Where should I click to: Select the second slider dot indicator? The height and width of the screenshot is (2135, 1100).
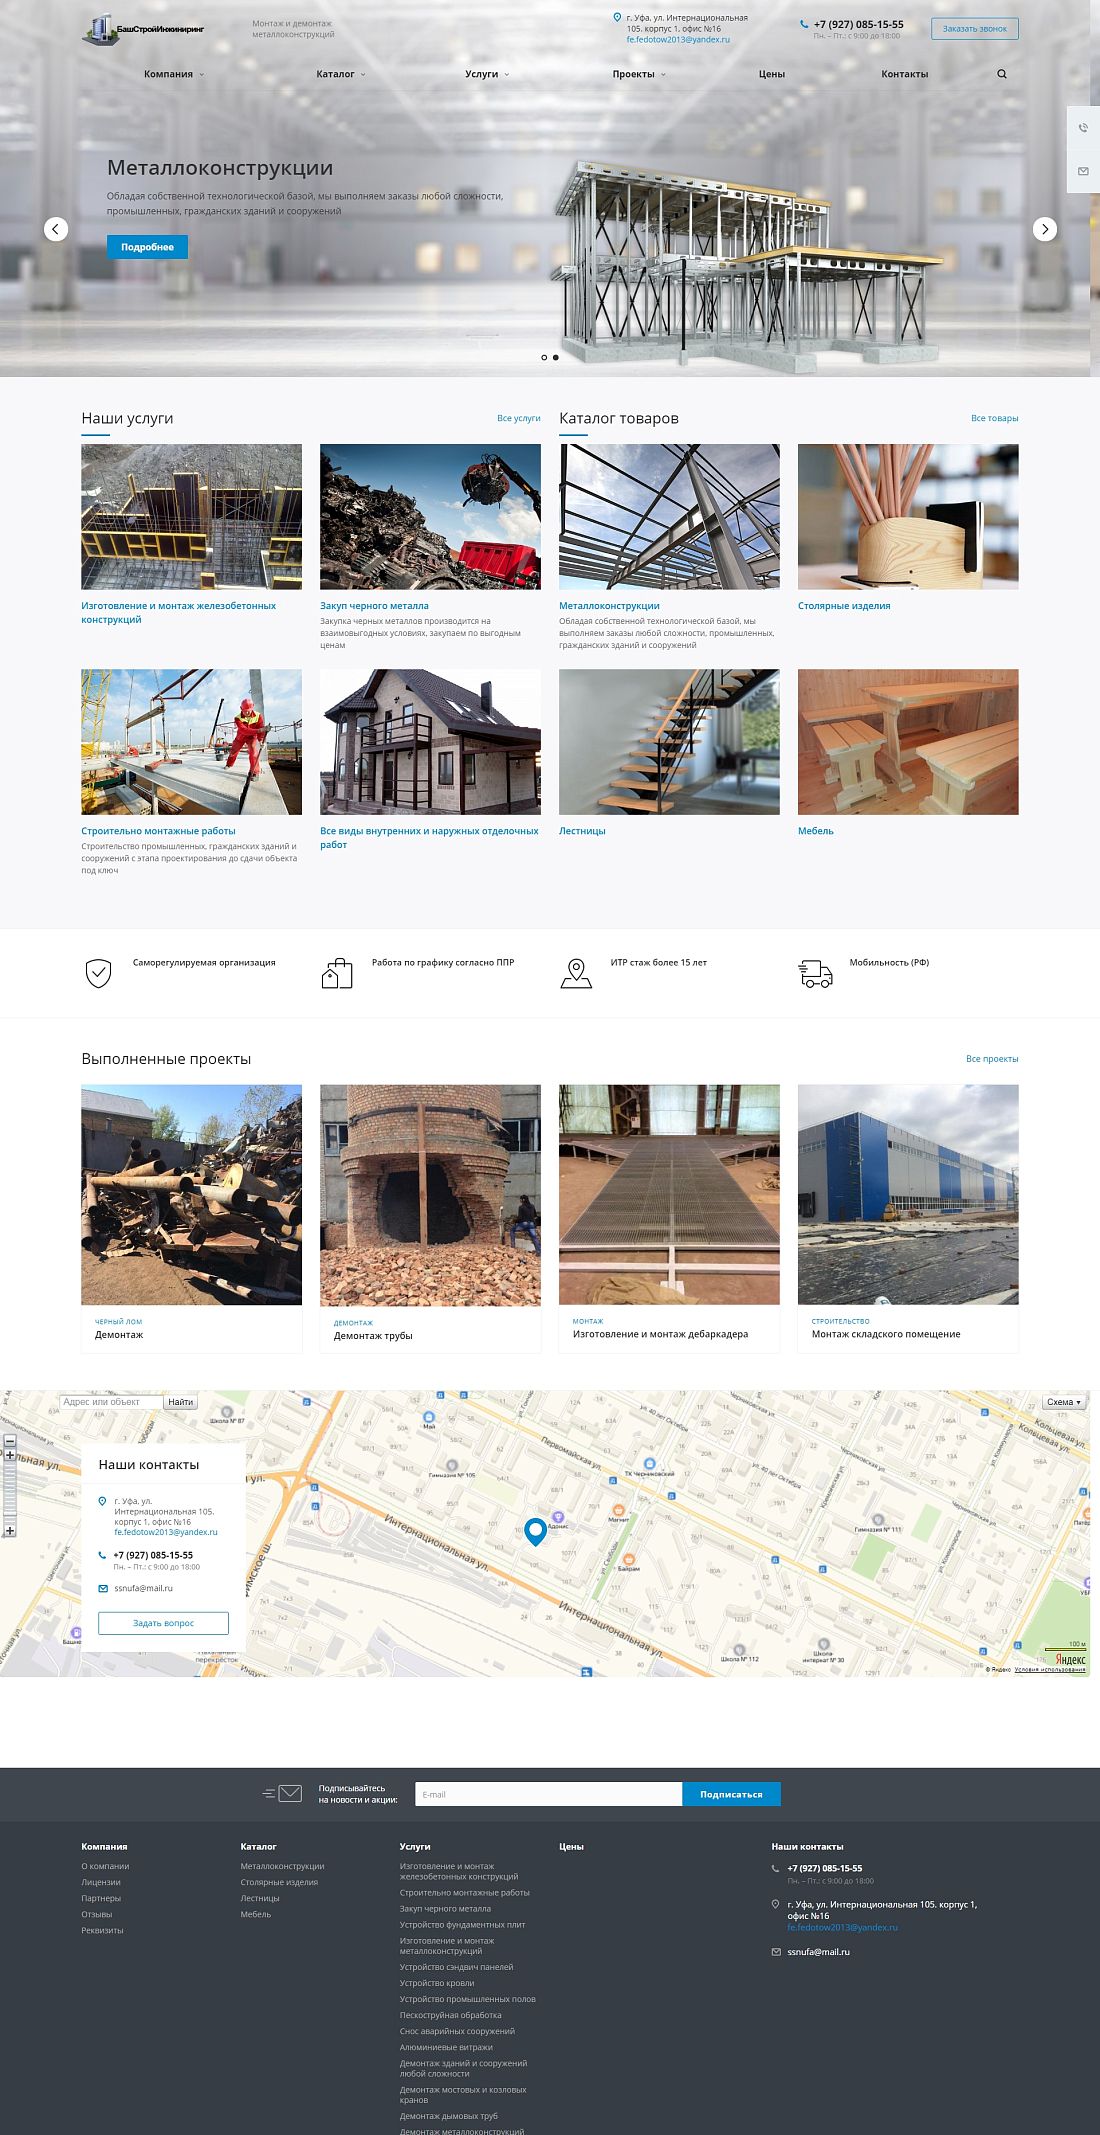pyautogui.click(x=556, y=357)
